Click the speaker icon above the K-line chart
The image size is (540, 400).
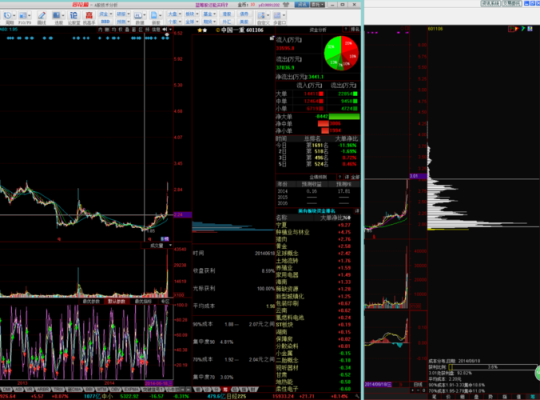[165, 30]
